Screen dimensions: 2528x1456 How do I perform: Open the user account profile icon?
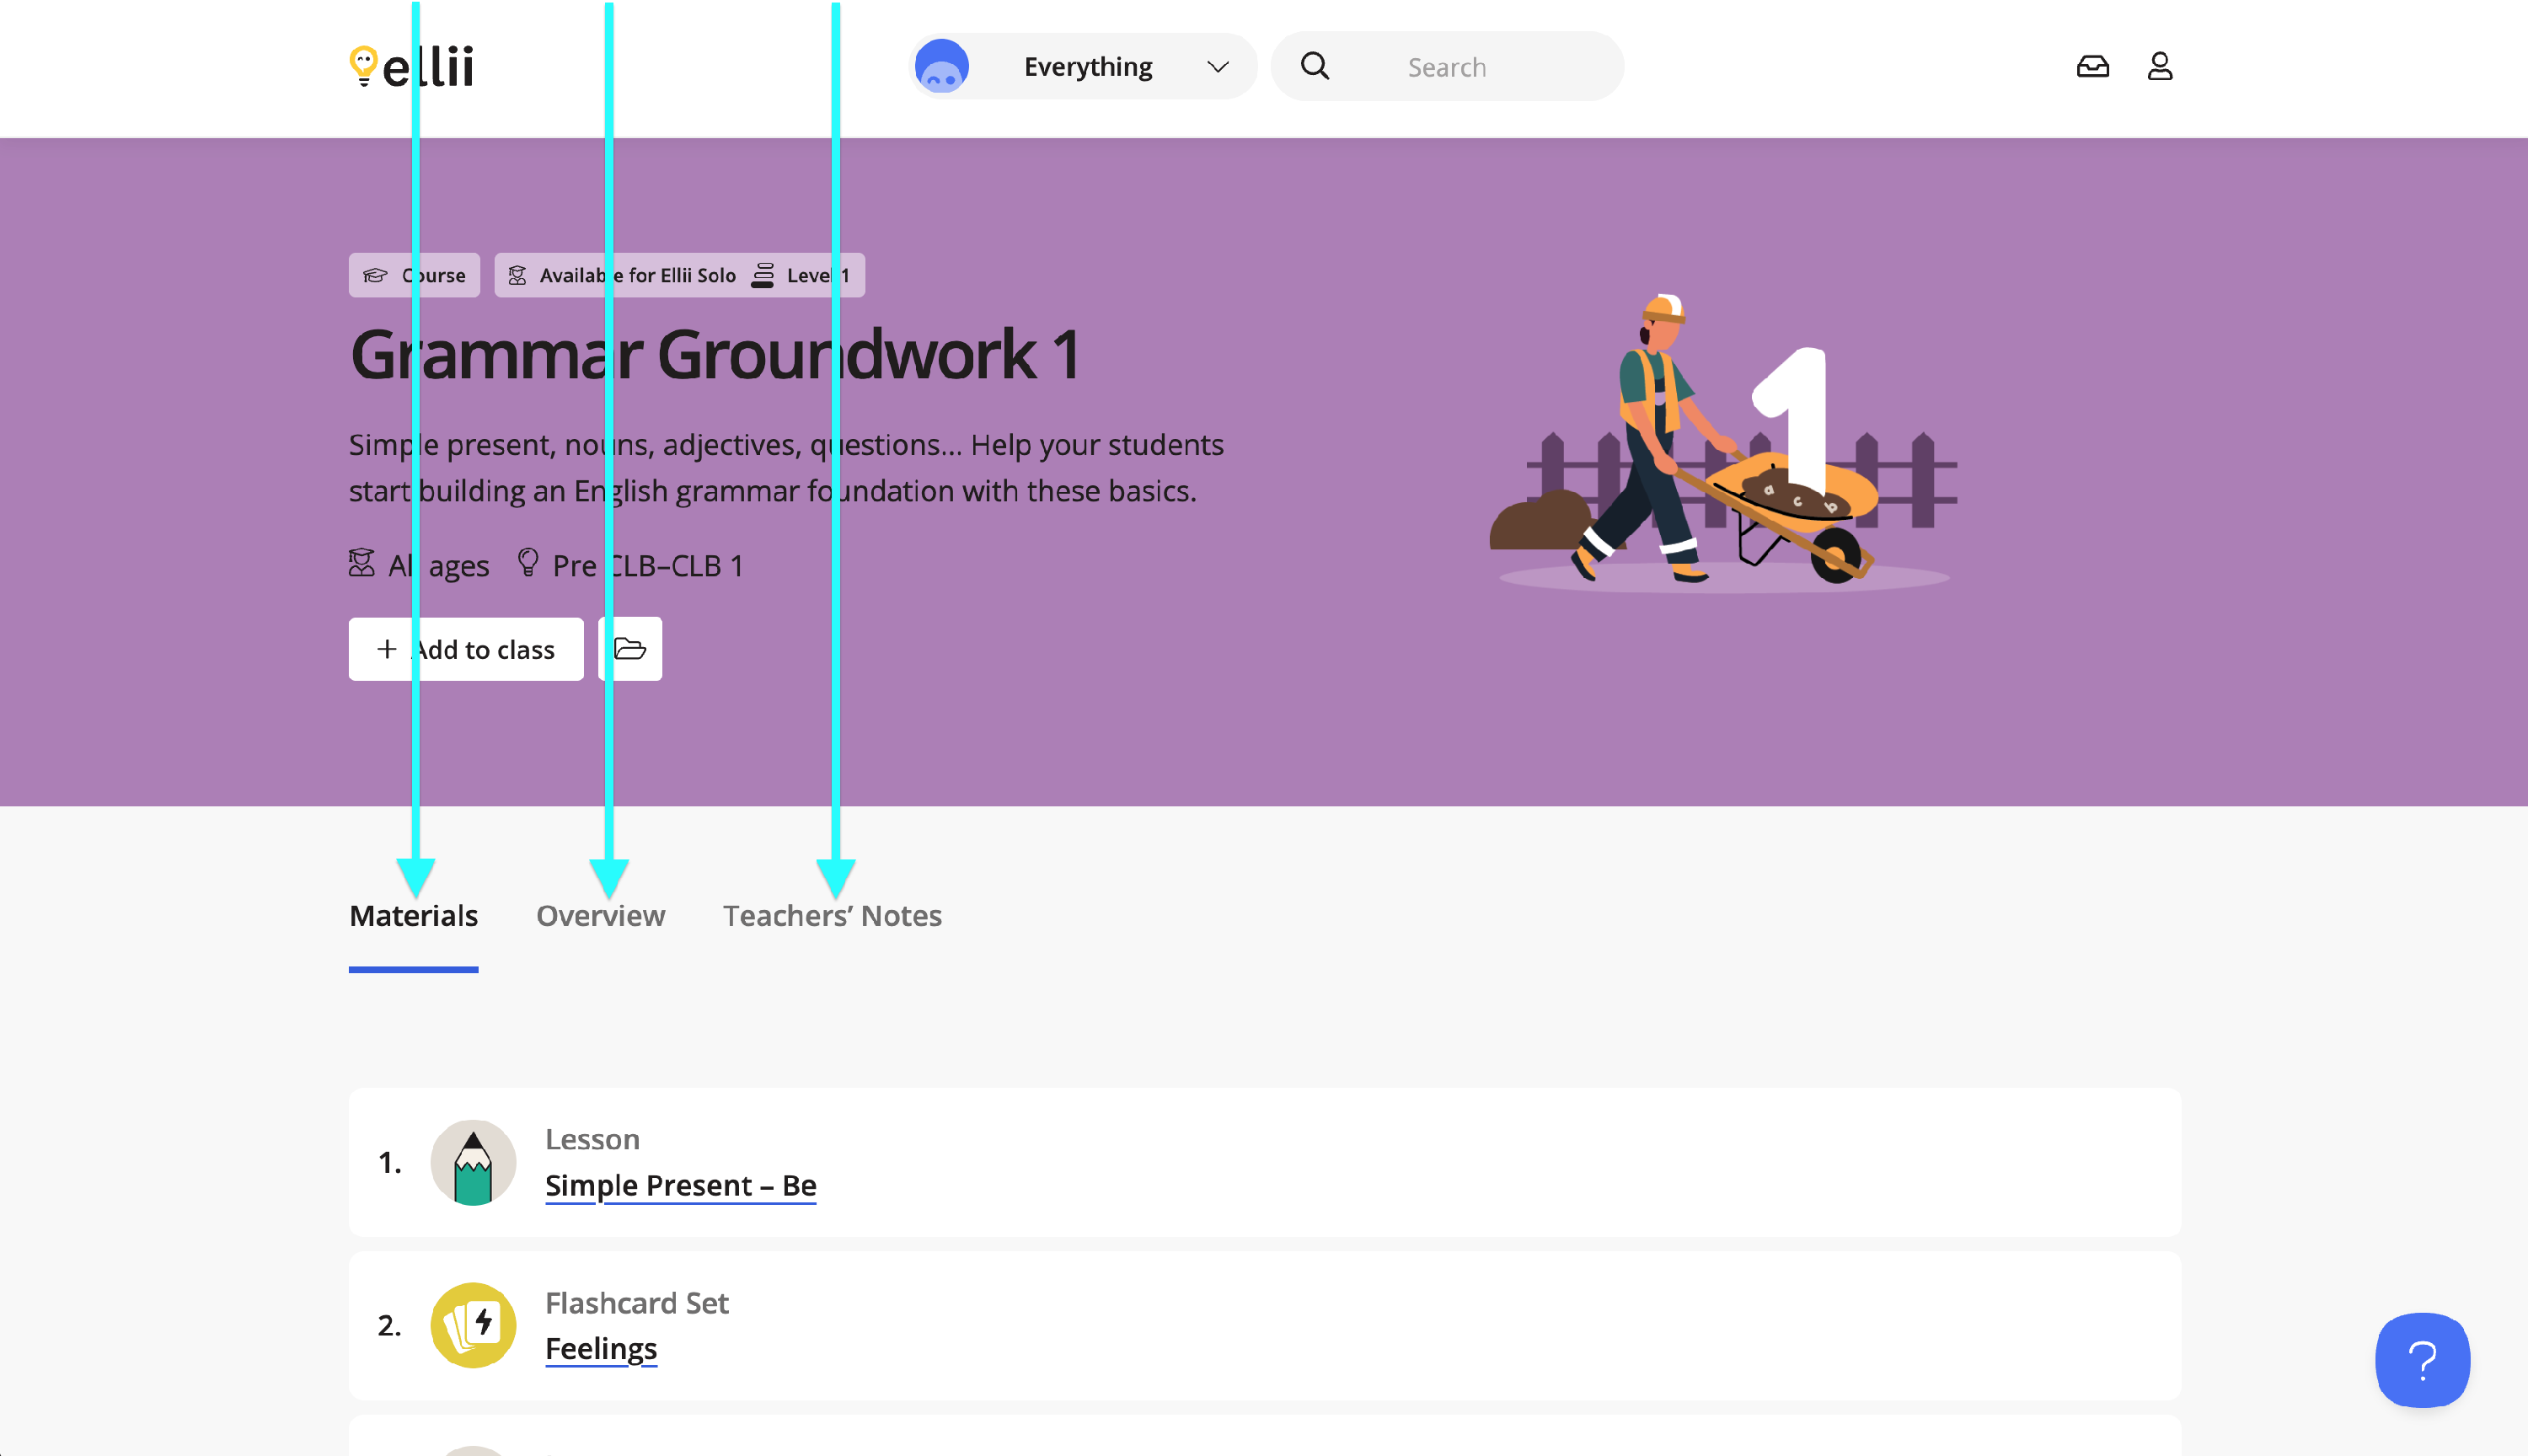click(2159, 67)
